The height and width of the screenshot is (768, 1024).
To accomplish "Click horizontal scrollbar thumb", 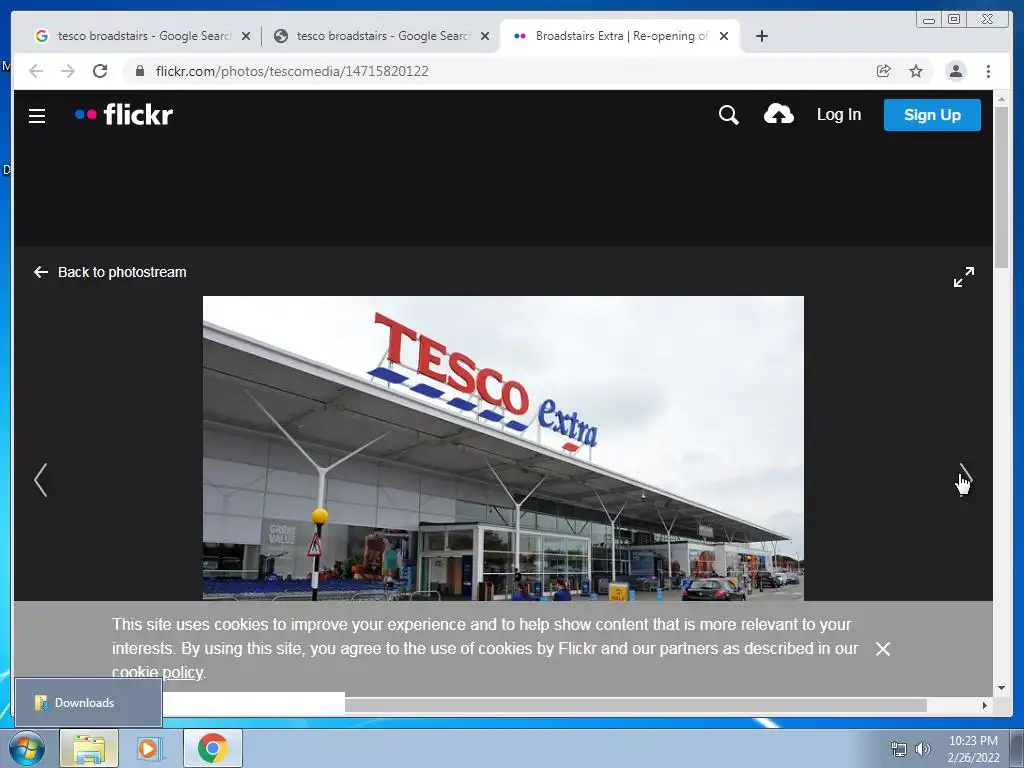I will tap(635, 705).
